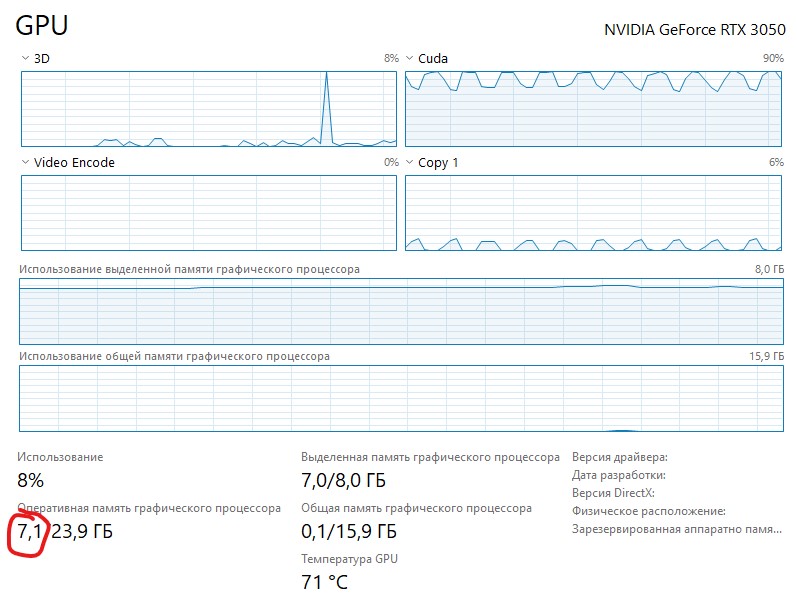
Task: Open the 3D engine dropdown chevron
Action: coord(25,59)
